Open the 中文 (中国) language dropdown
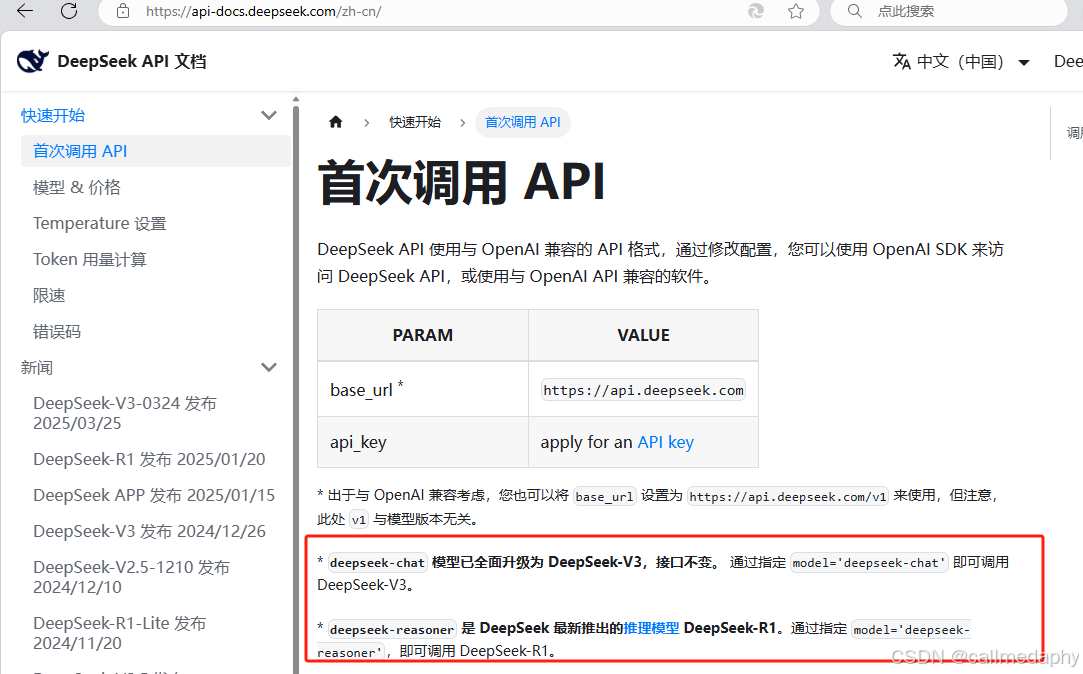The image size is (1083, 674). coord(961,61)
